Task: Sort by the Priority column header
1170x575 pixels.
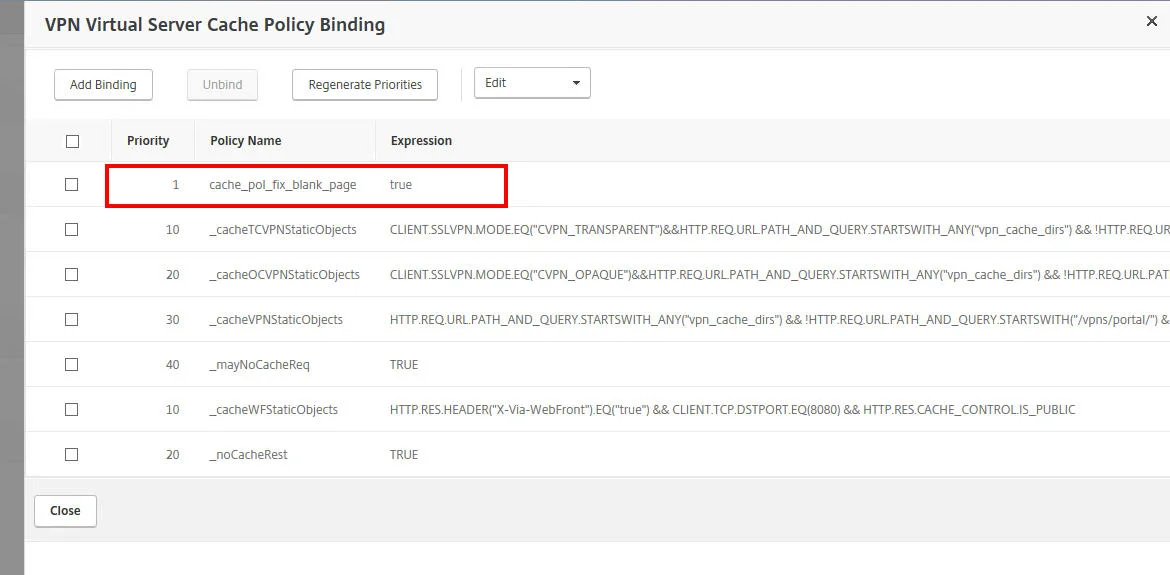Action: pyautogui.click(x=148, y=140)
